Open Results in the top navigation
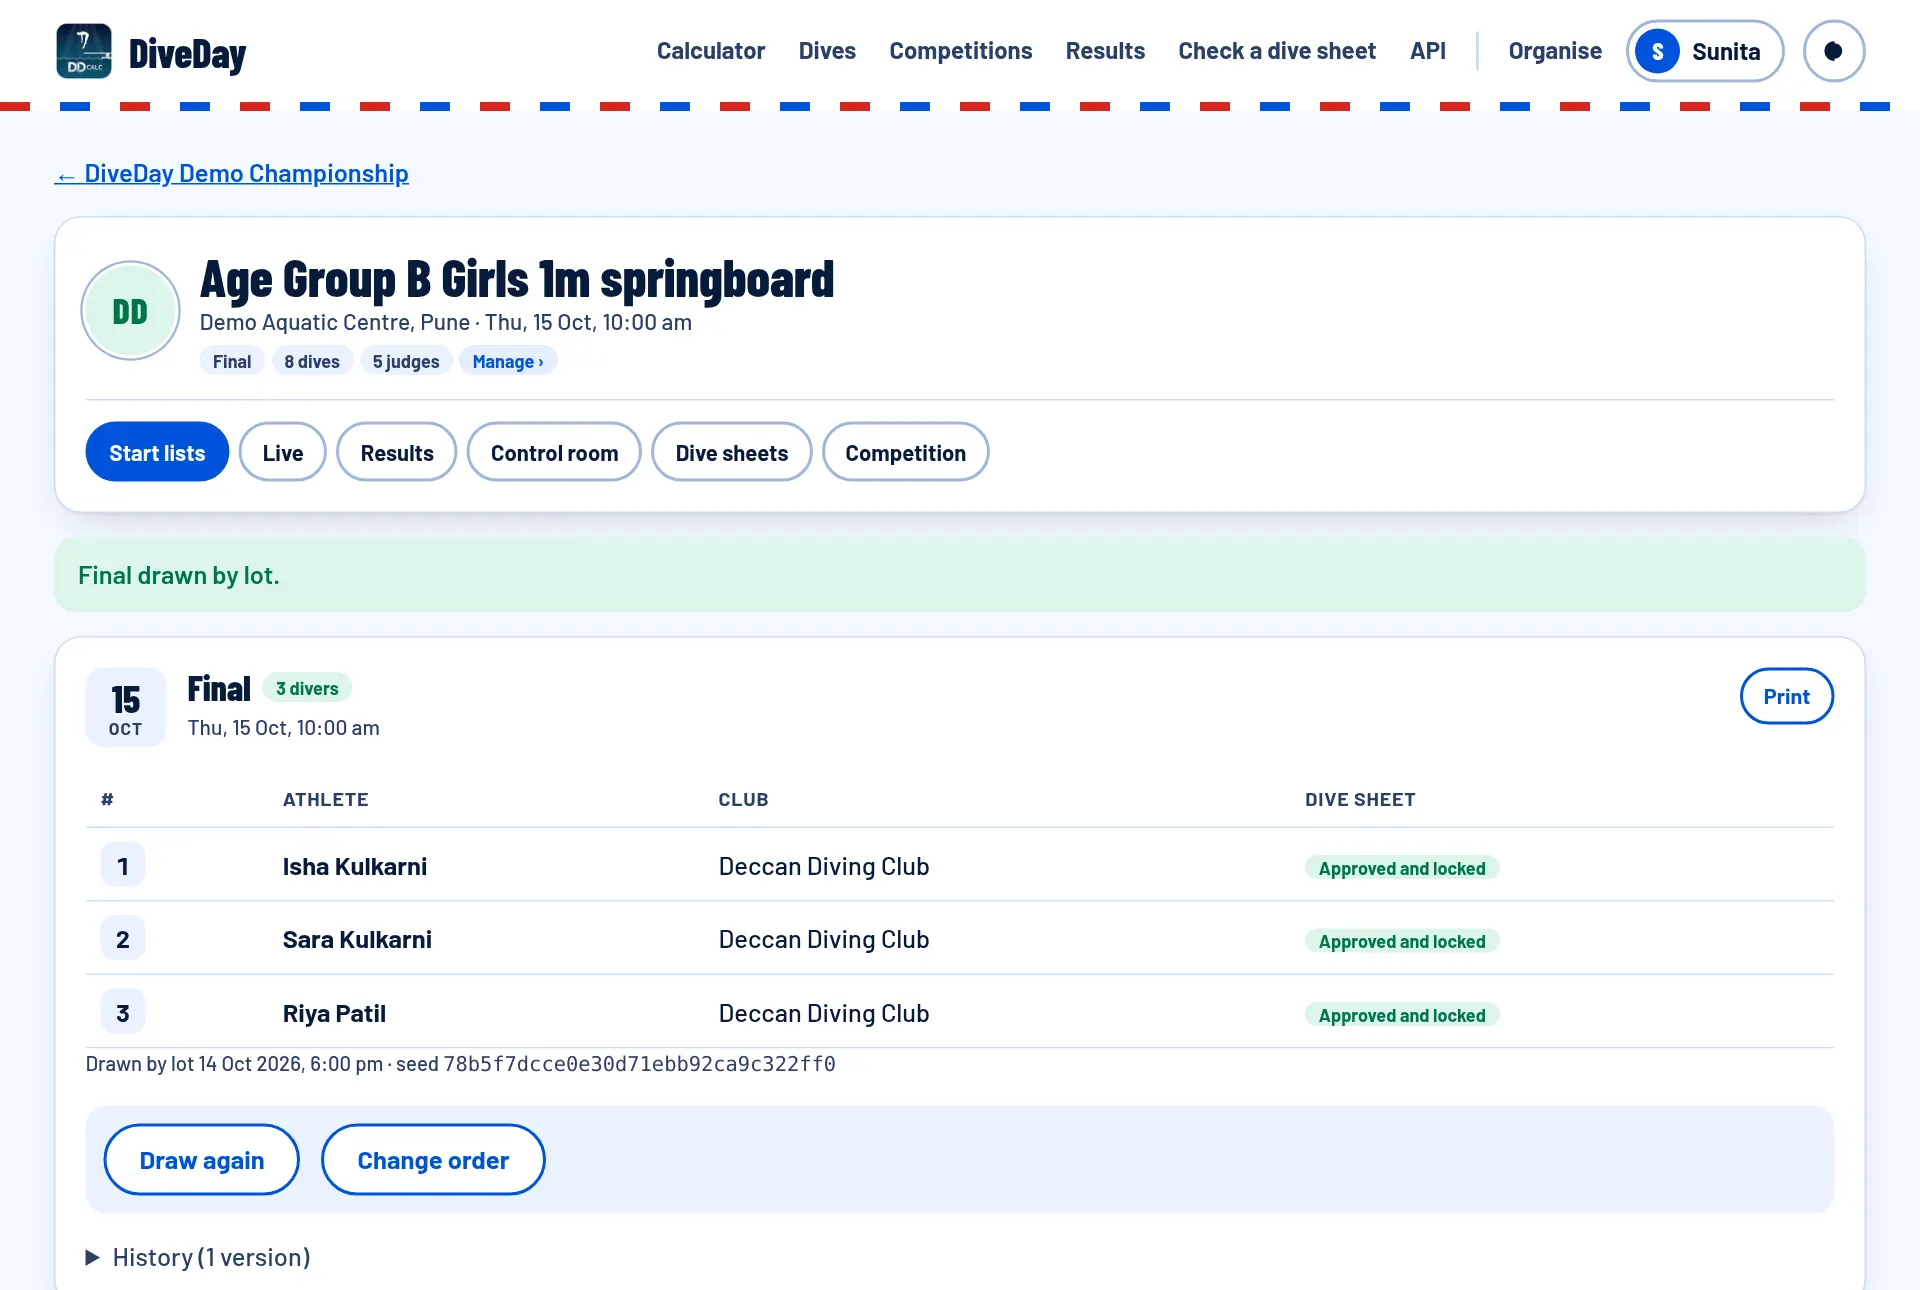The image size is (1920, 1290). 1105,51
